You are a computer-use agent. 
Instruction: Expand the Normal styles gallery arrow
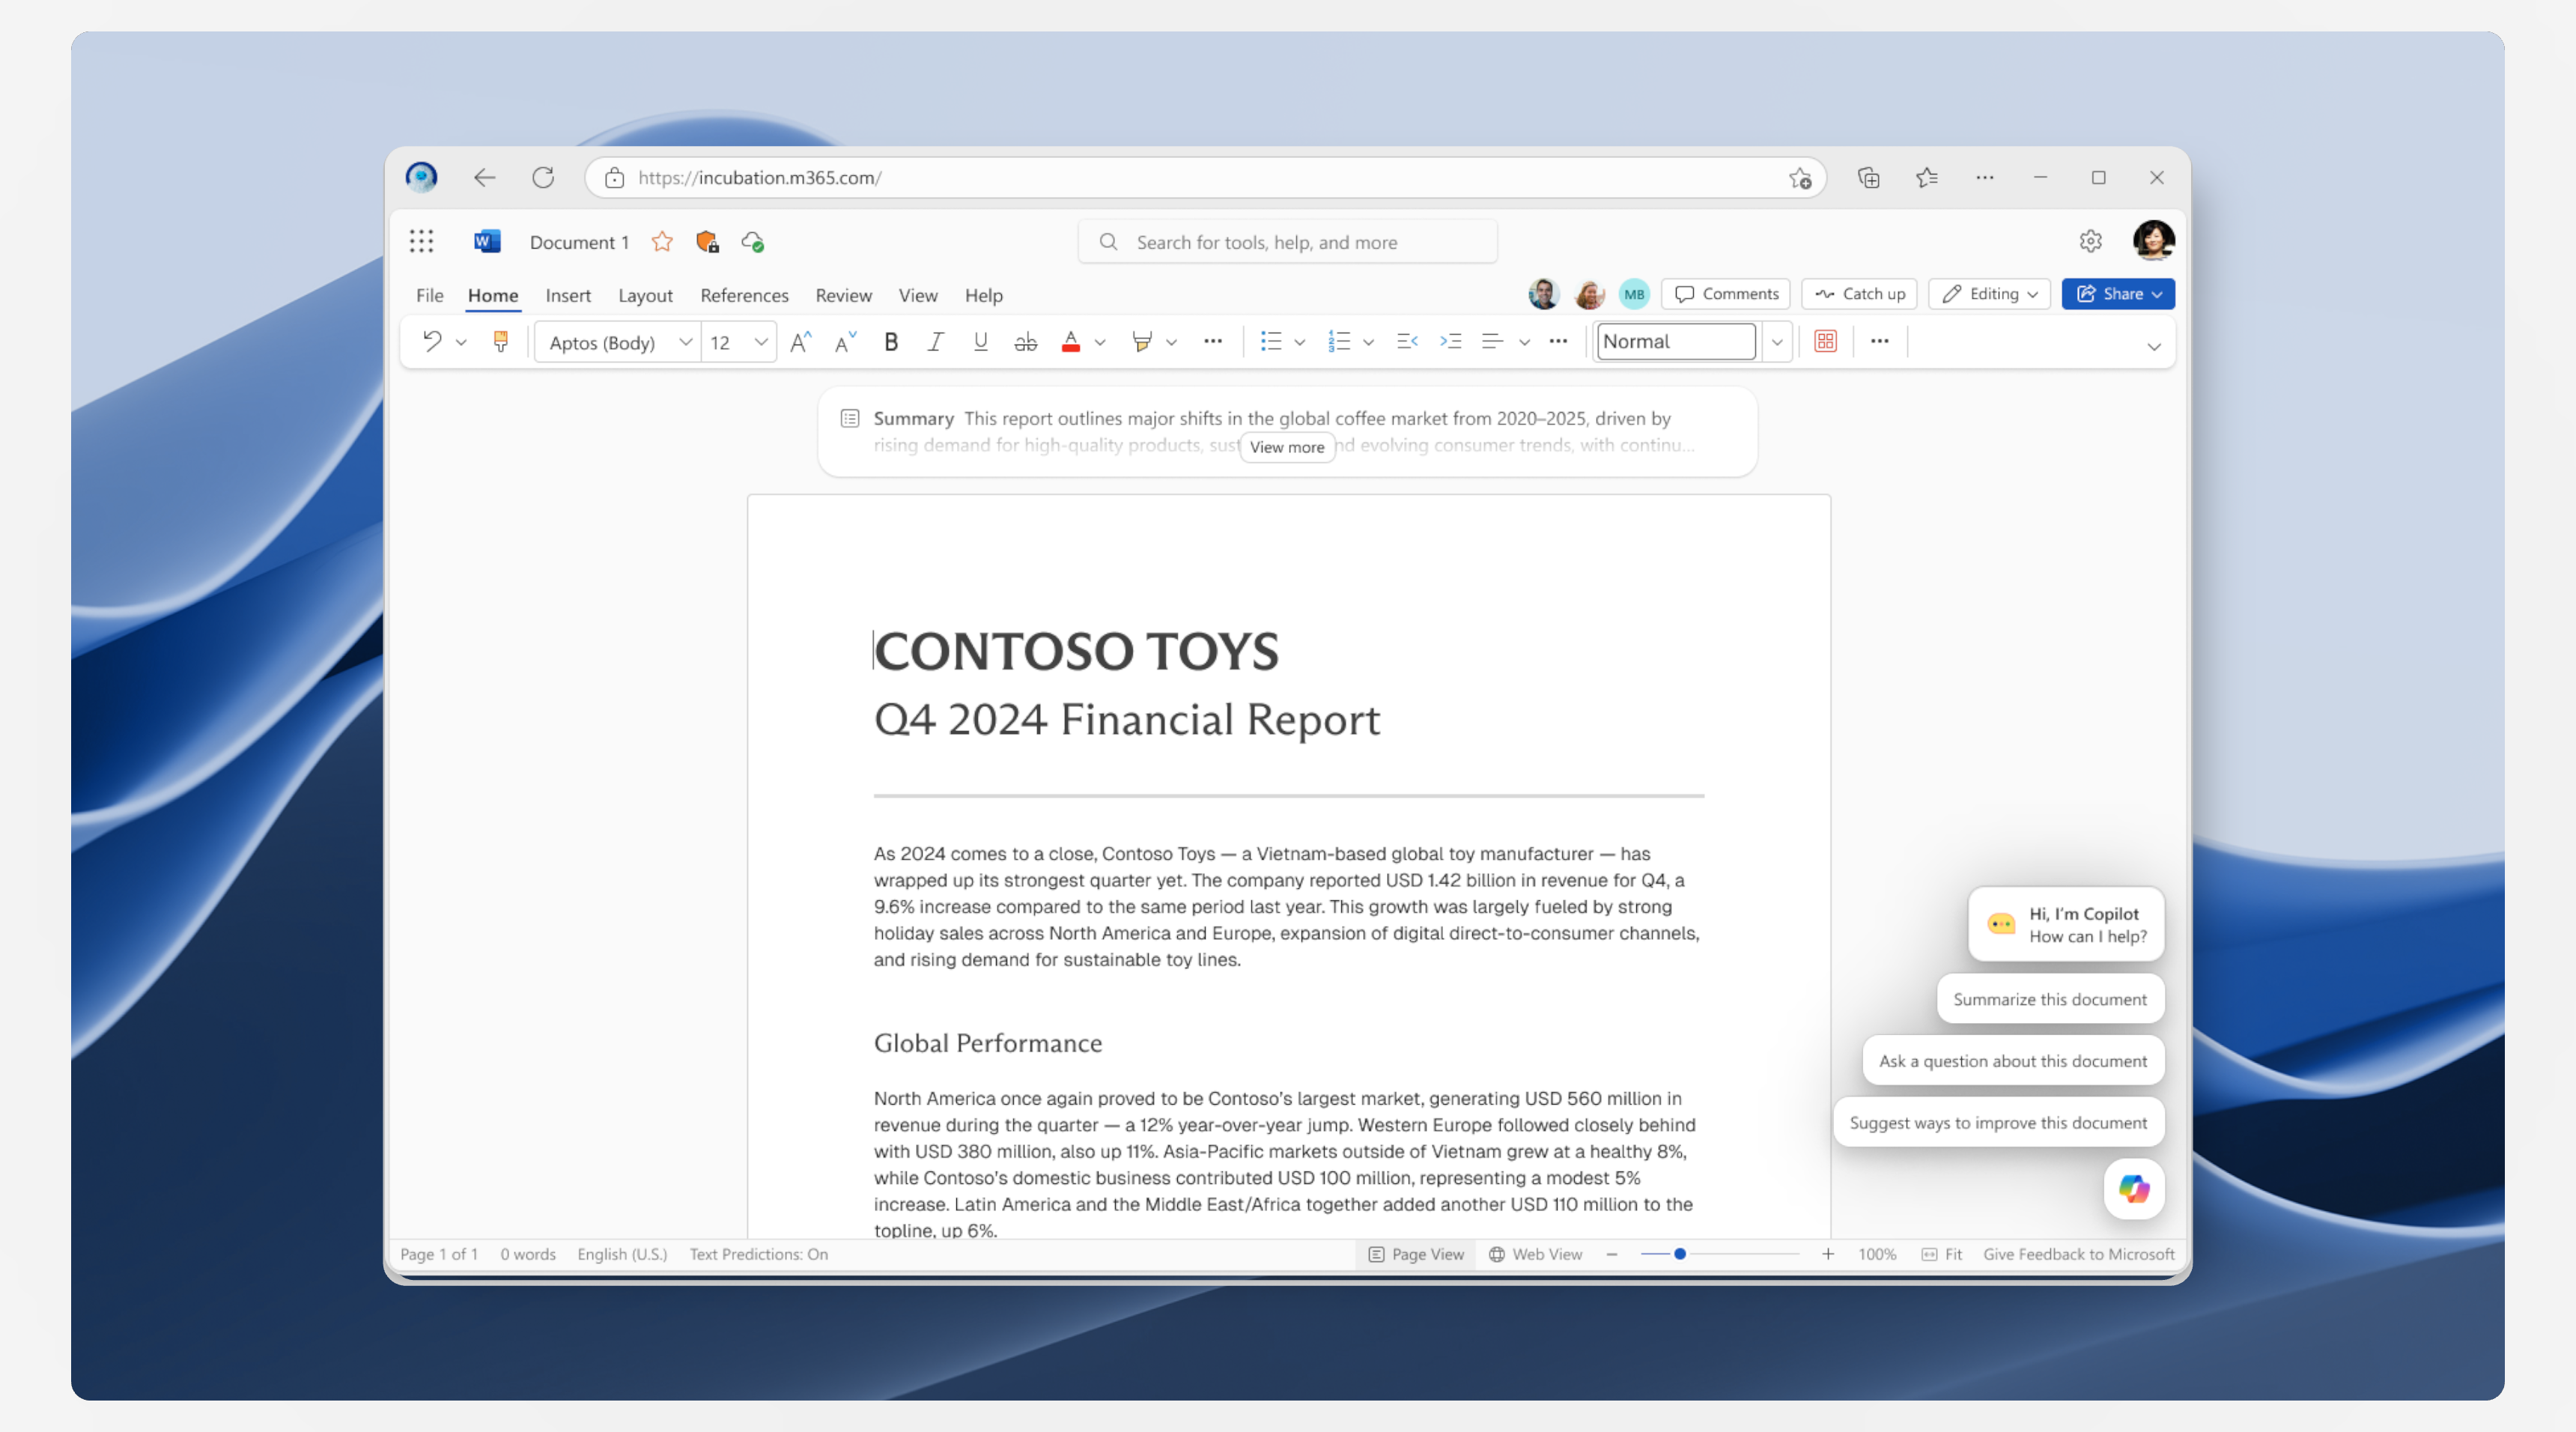pyautogui.click(x=1777, y=342)
